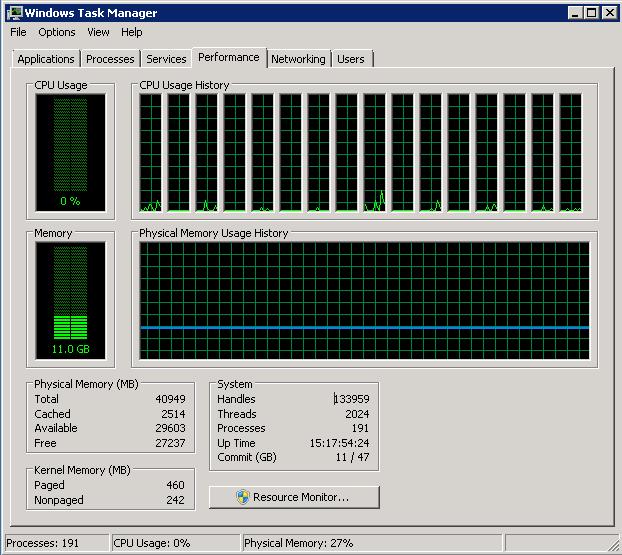Click the Task Manager title bar icon
The width and height of the screenshot is (622, 555).
pos(14,13)
